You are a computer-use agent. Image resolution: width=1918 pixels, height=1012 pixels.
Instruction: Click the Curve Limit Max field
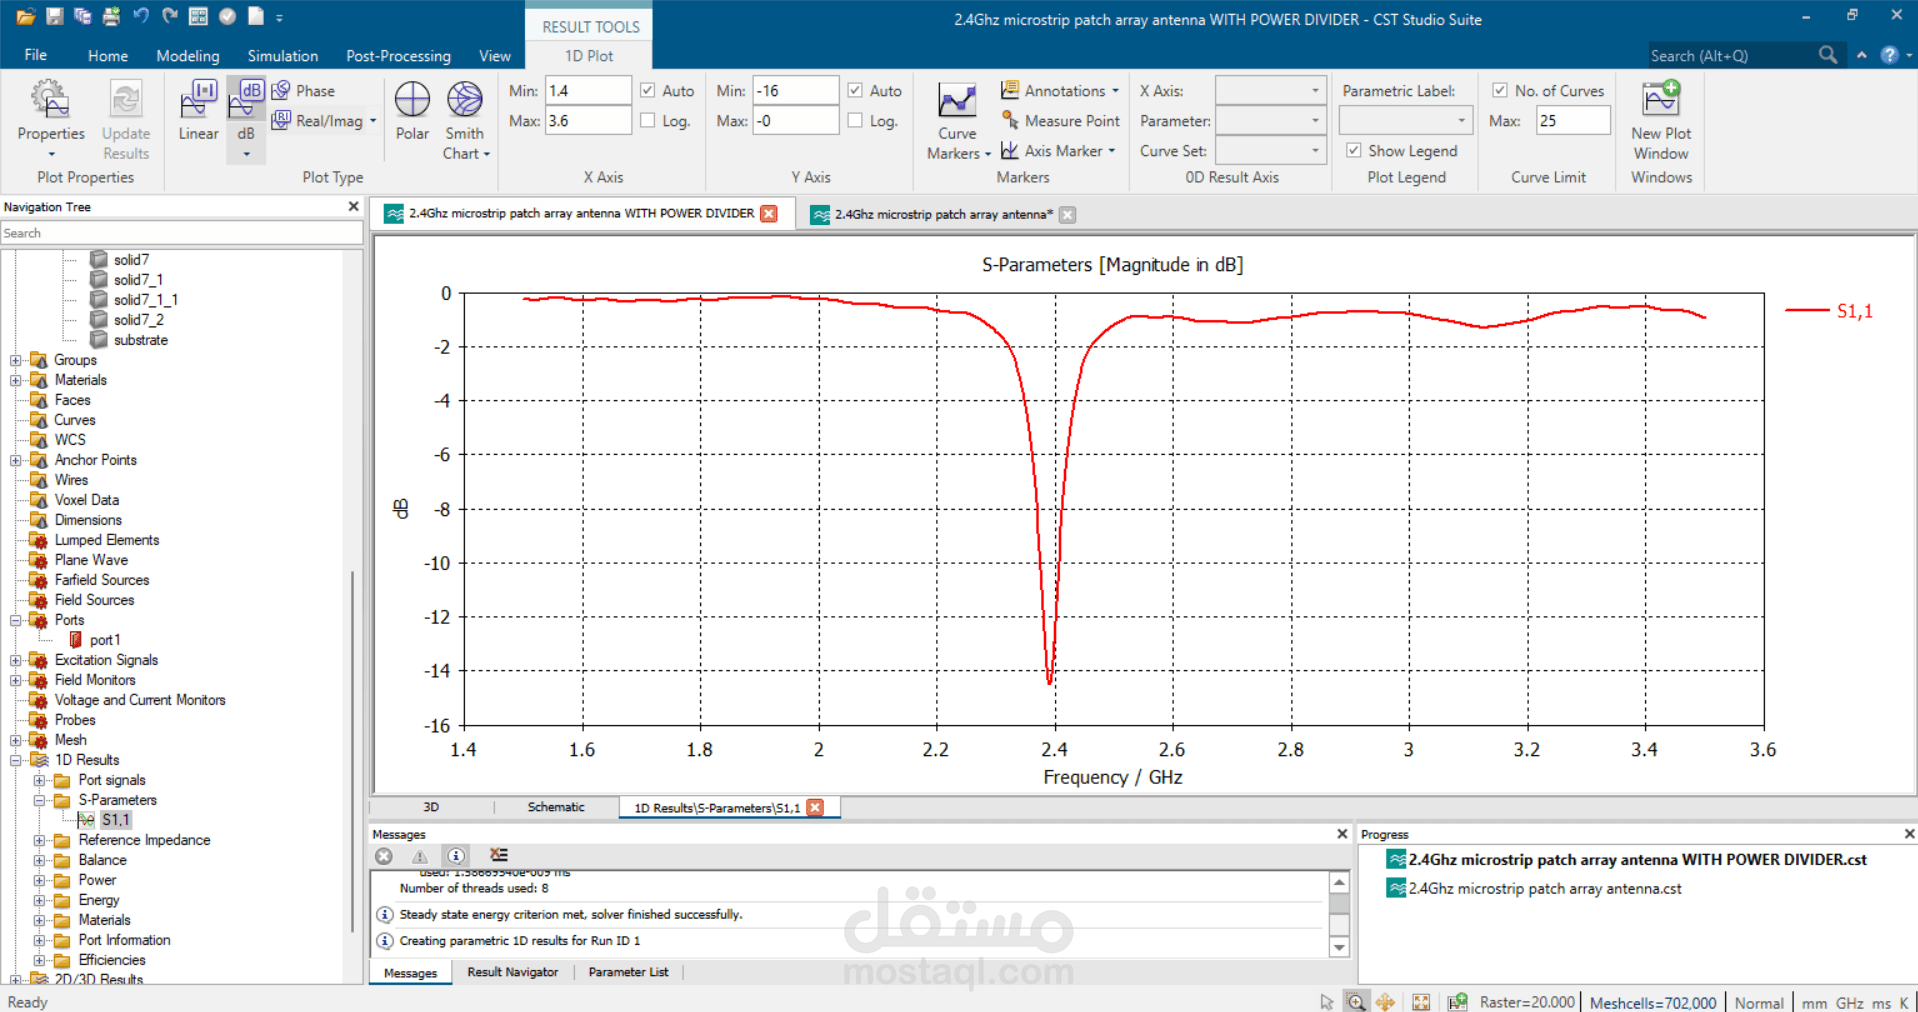point(1572,120)
